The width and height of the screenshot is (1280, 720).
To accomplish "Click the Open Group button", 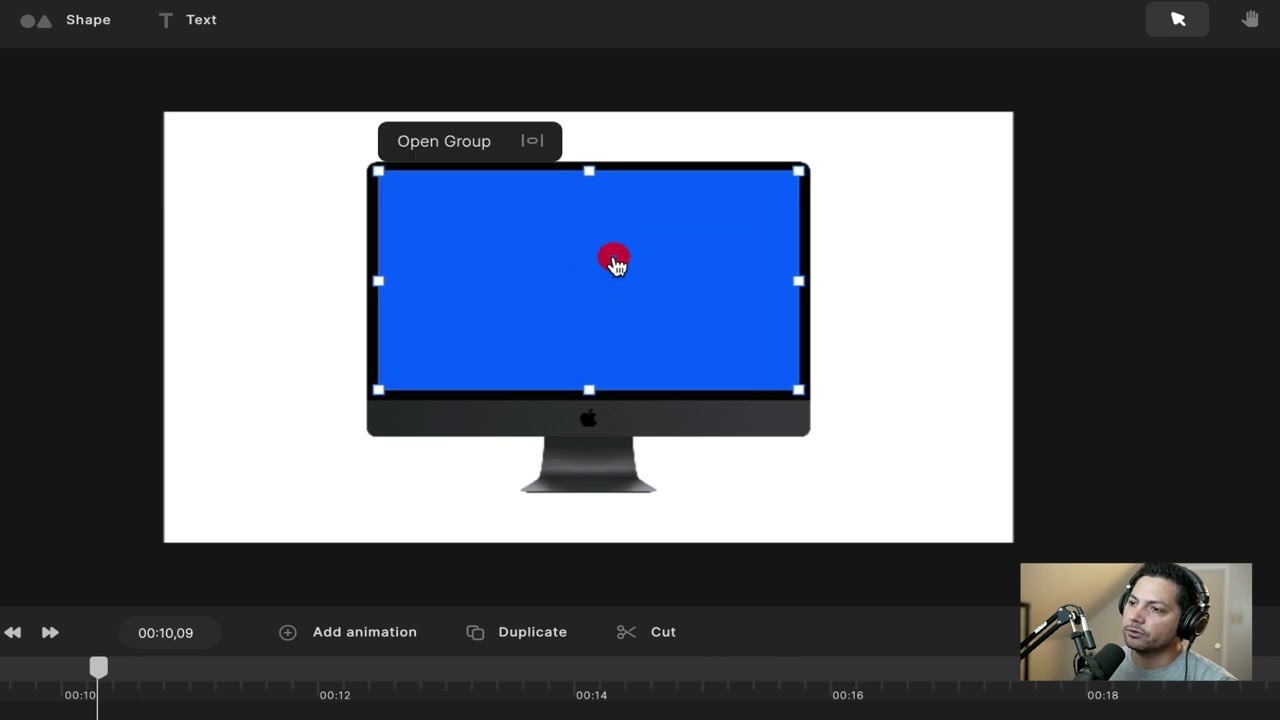I will [x=444, y=141].
